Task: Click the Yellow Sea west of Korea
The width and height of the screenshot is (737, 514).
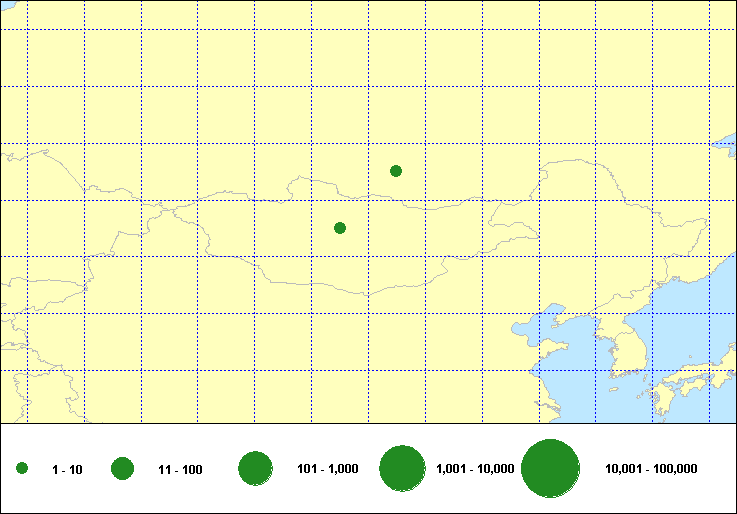Action: (x=580, y=375)
